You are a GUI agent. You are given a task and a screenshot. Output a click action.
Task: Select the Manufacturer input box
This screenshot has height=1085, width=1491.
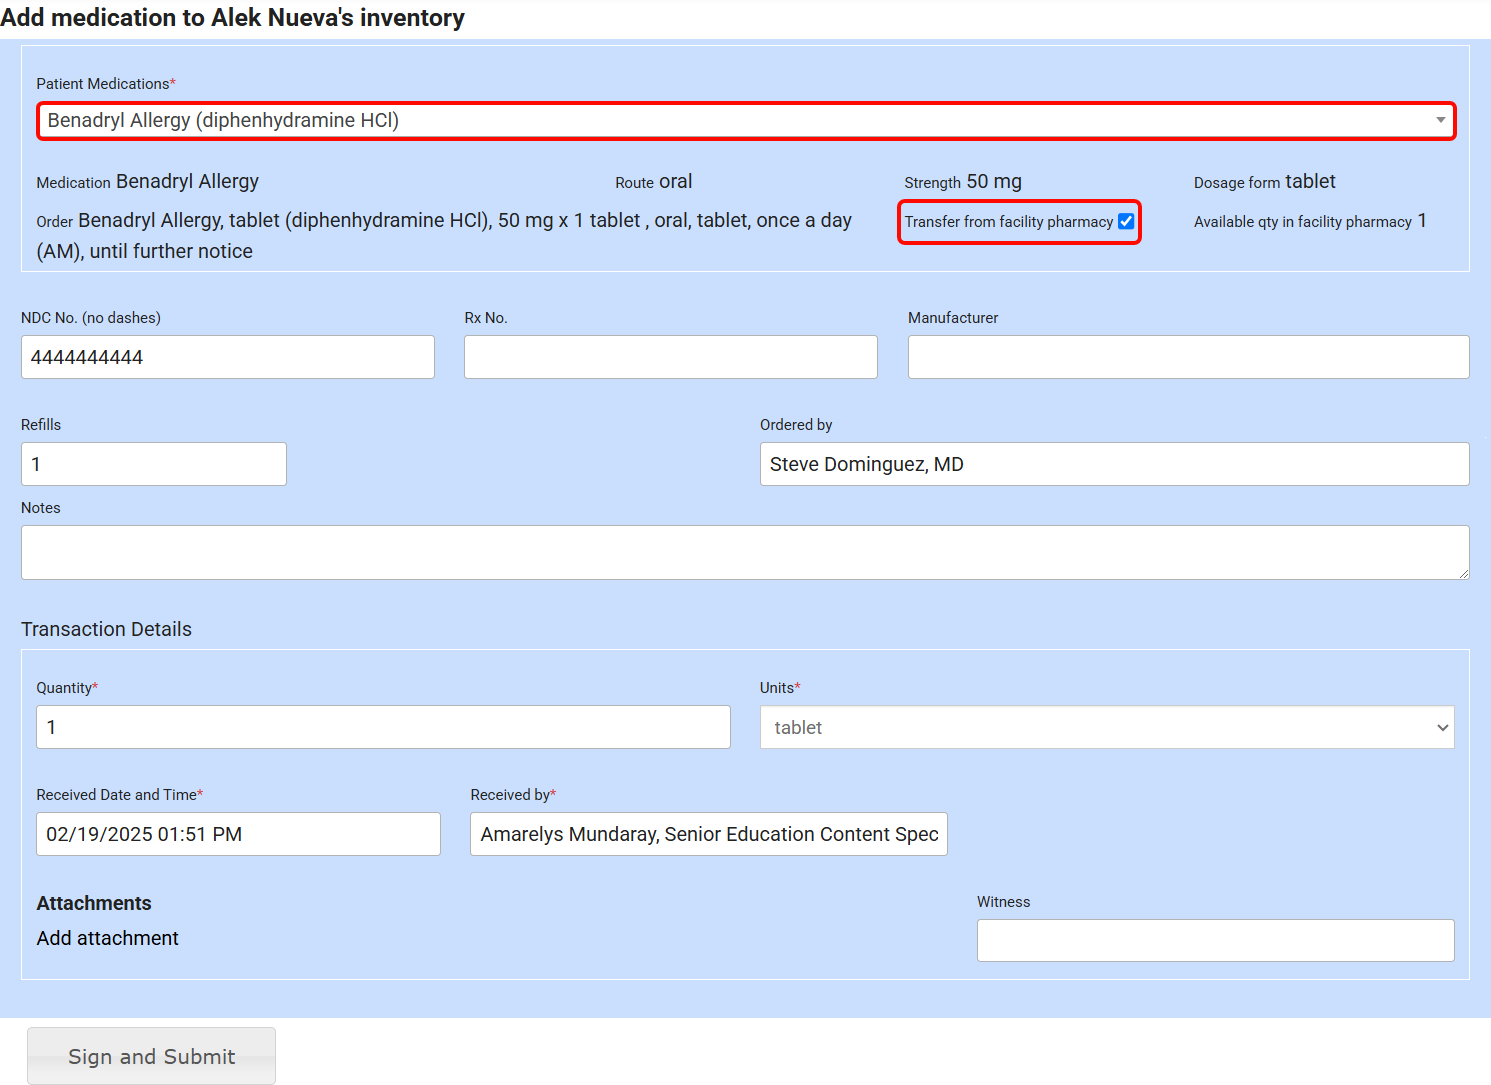tap(1188, 357)
